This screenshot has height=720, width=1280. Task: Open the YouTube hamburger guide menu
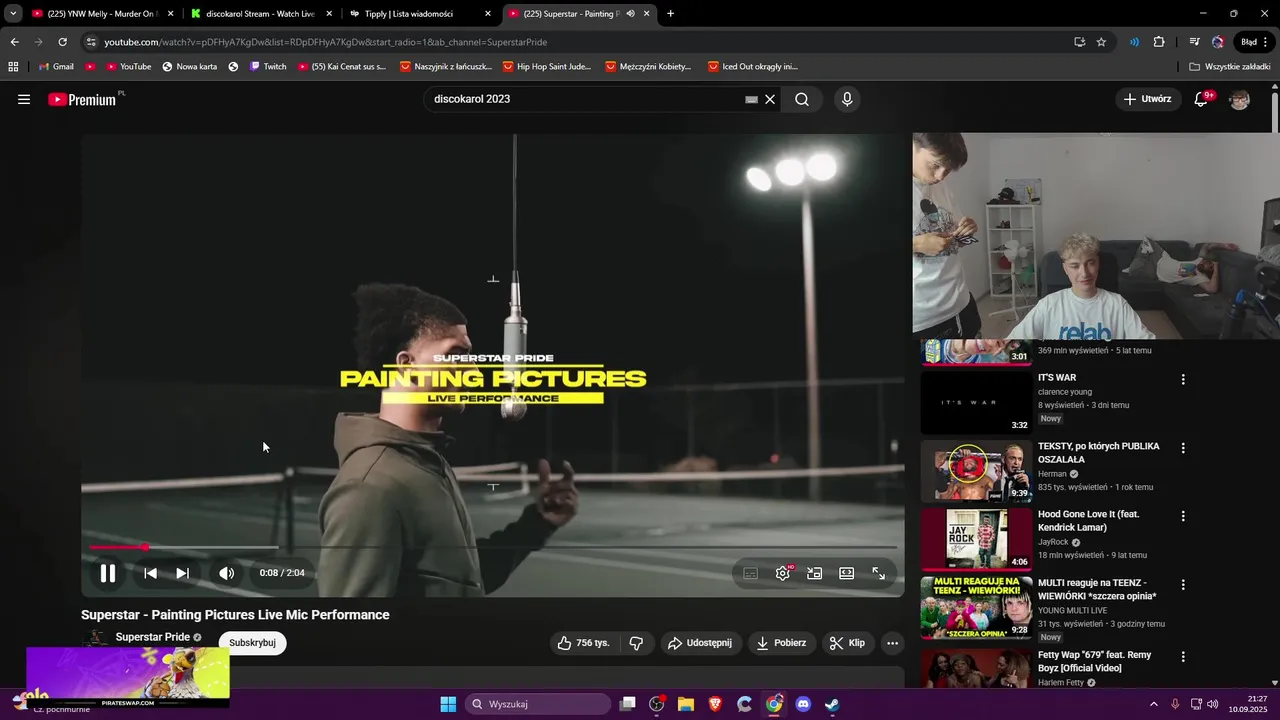pyautogui.click(x=24, y=99)
